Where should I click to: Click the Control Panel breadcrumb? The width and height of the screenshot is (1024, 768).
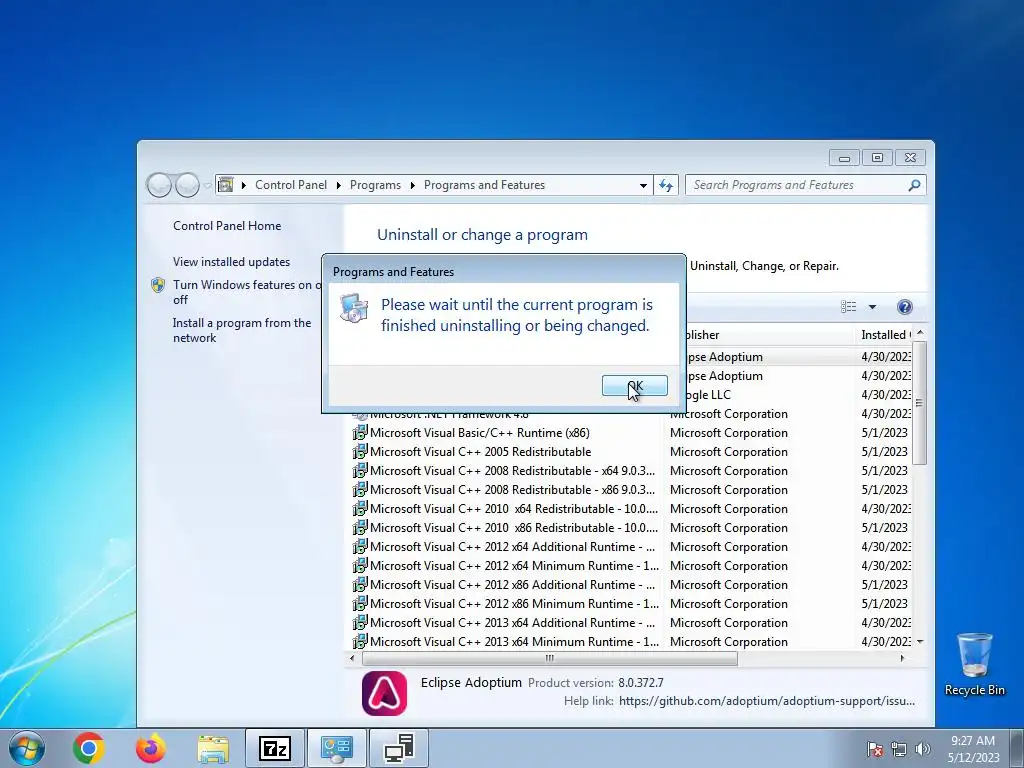(x=291, y=185)
